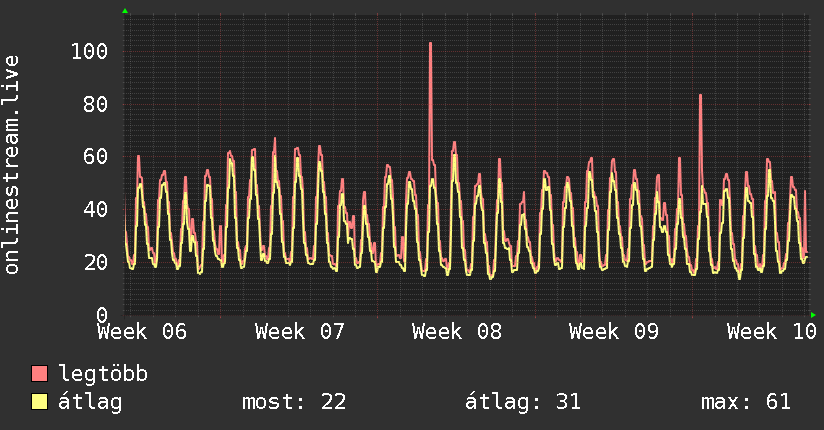Click the yellow átlag color swatch

click(x=39, y=402)
